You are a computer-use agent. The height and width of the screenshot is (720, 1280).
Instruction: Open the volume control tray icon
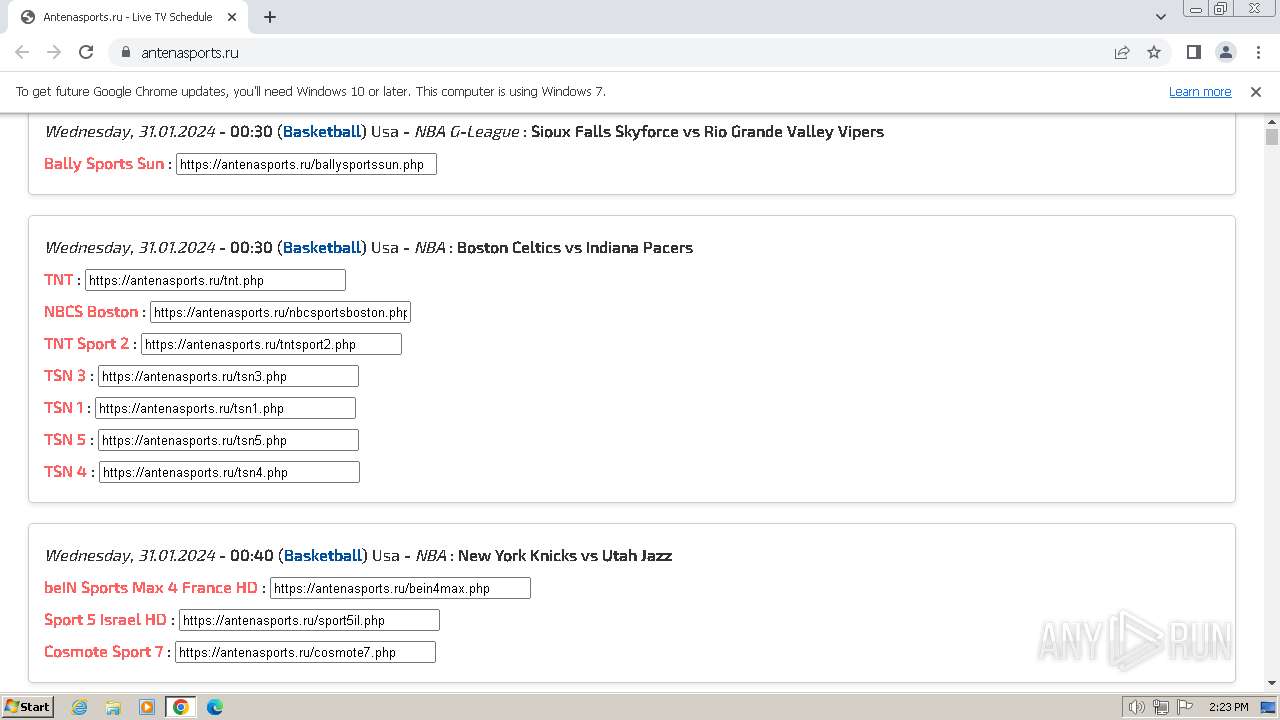point(1137,707)
